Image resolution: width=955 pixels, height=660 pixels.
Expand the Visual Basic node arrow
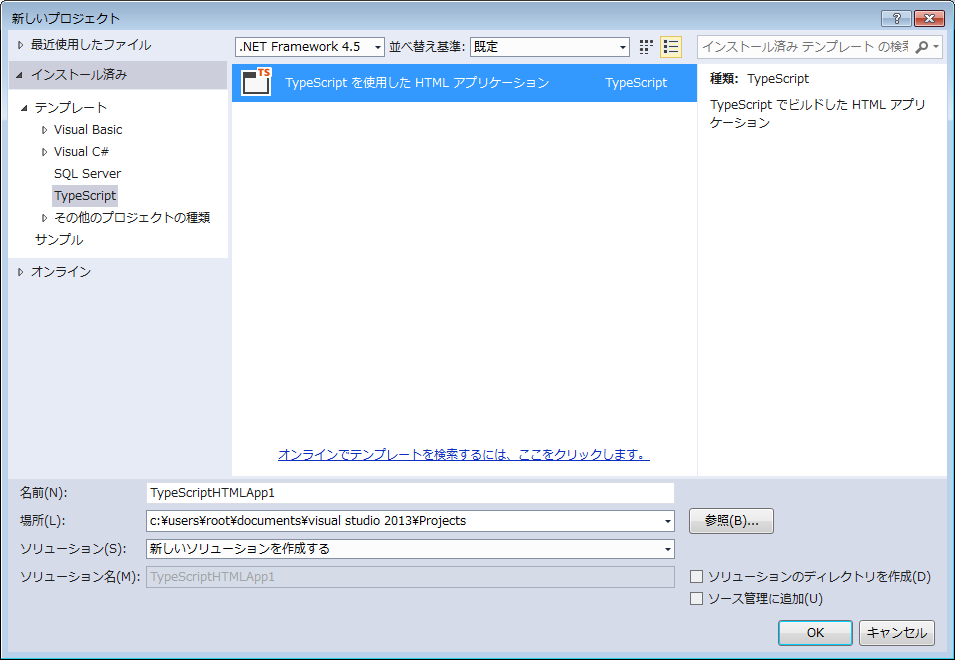[44, 130]
